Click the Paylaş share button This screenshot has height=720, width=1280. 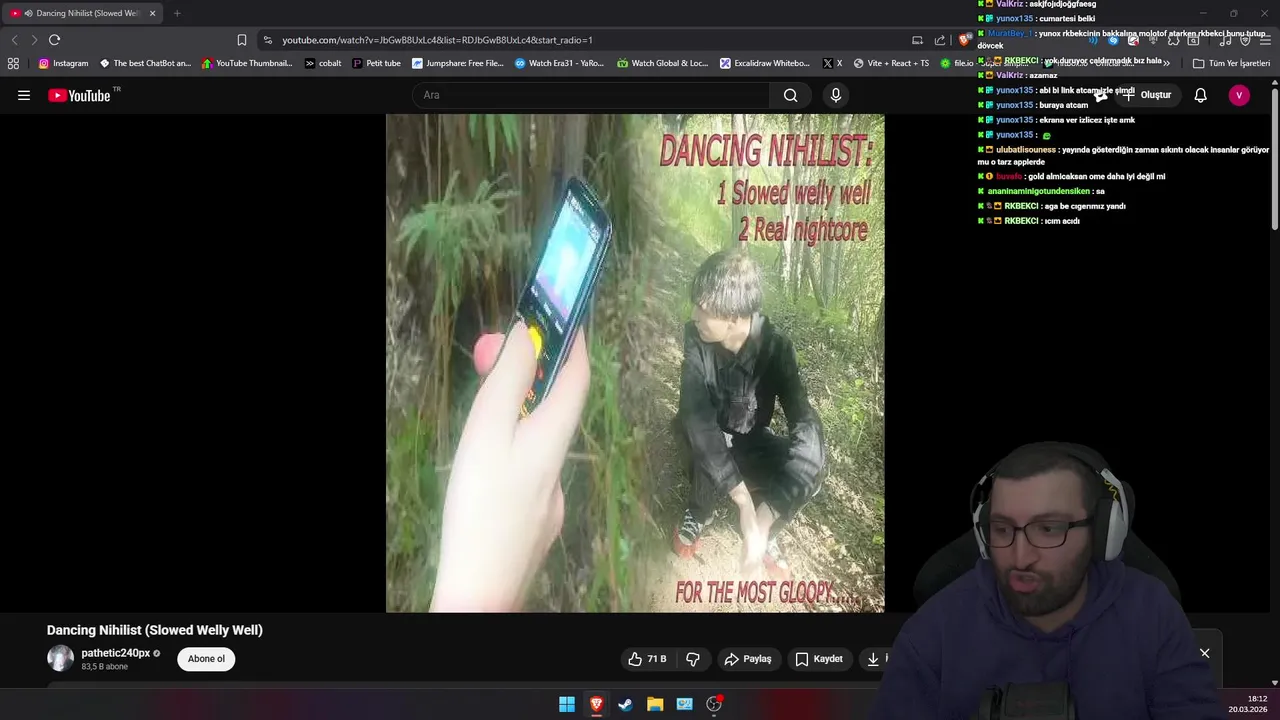(x=748, y=659)
